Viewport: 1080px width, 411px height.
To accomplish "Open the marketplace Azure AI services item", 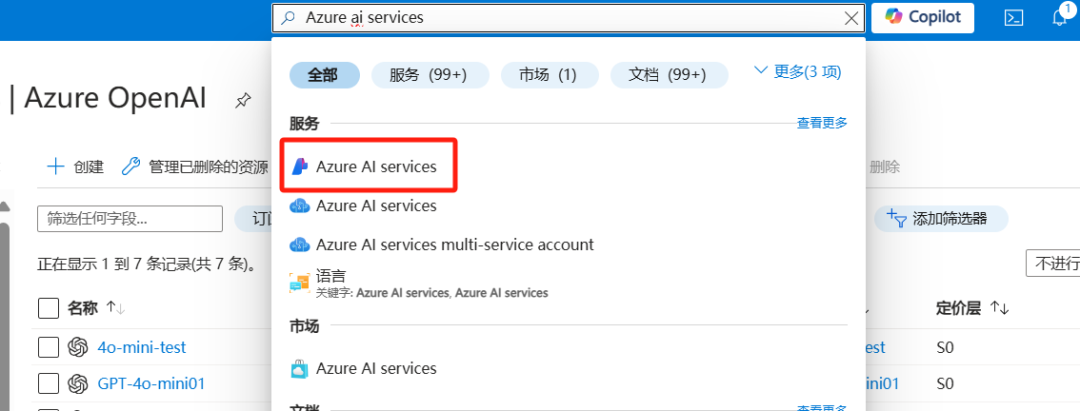I will tap(376, 368).
